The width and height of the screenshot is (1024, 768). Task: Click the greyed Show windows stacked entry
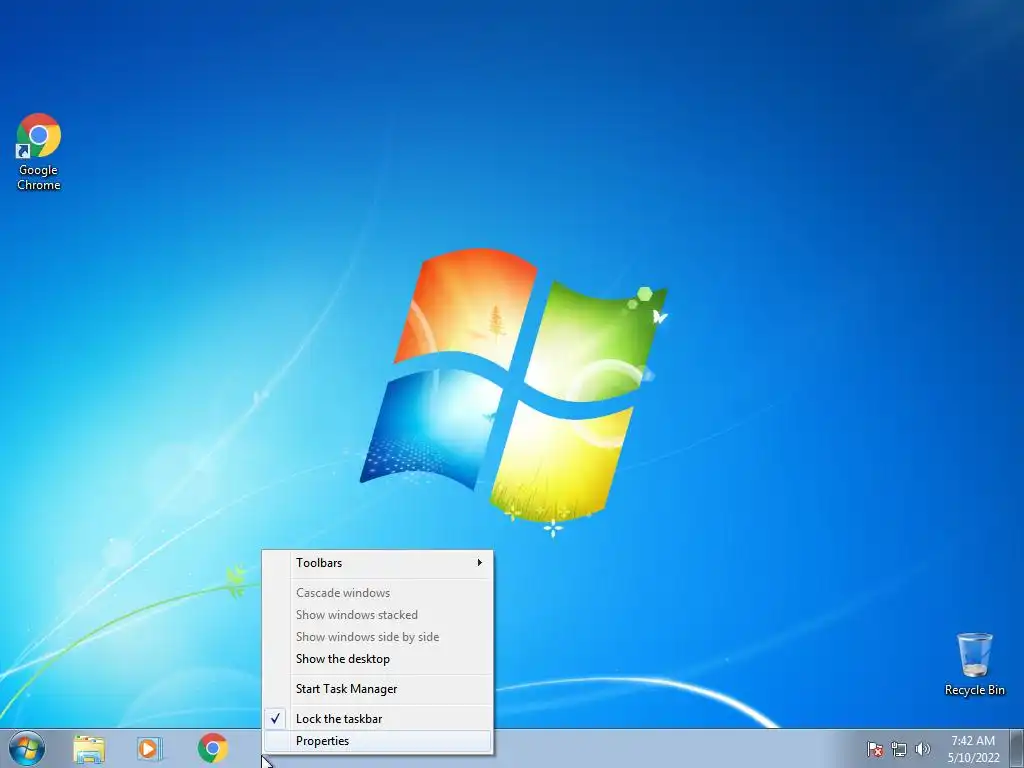point(377,615)
